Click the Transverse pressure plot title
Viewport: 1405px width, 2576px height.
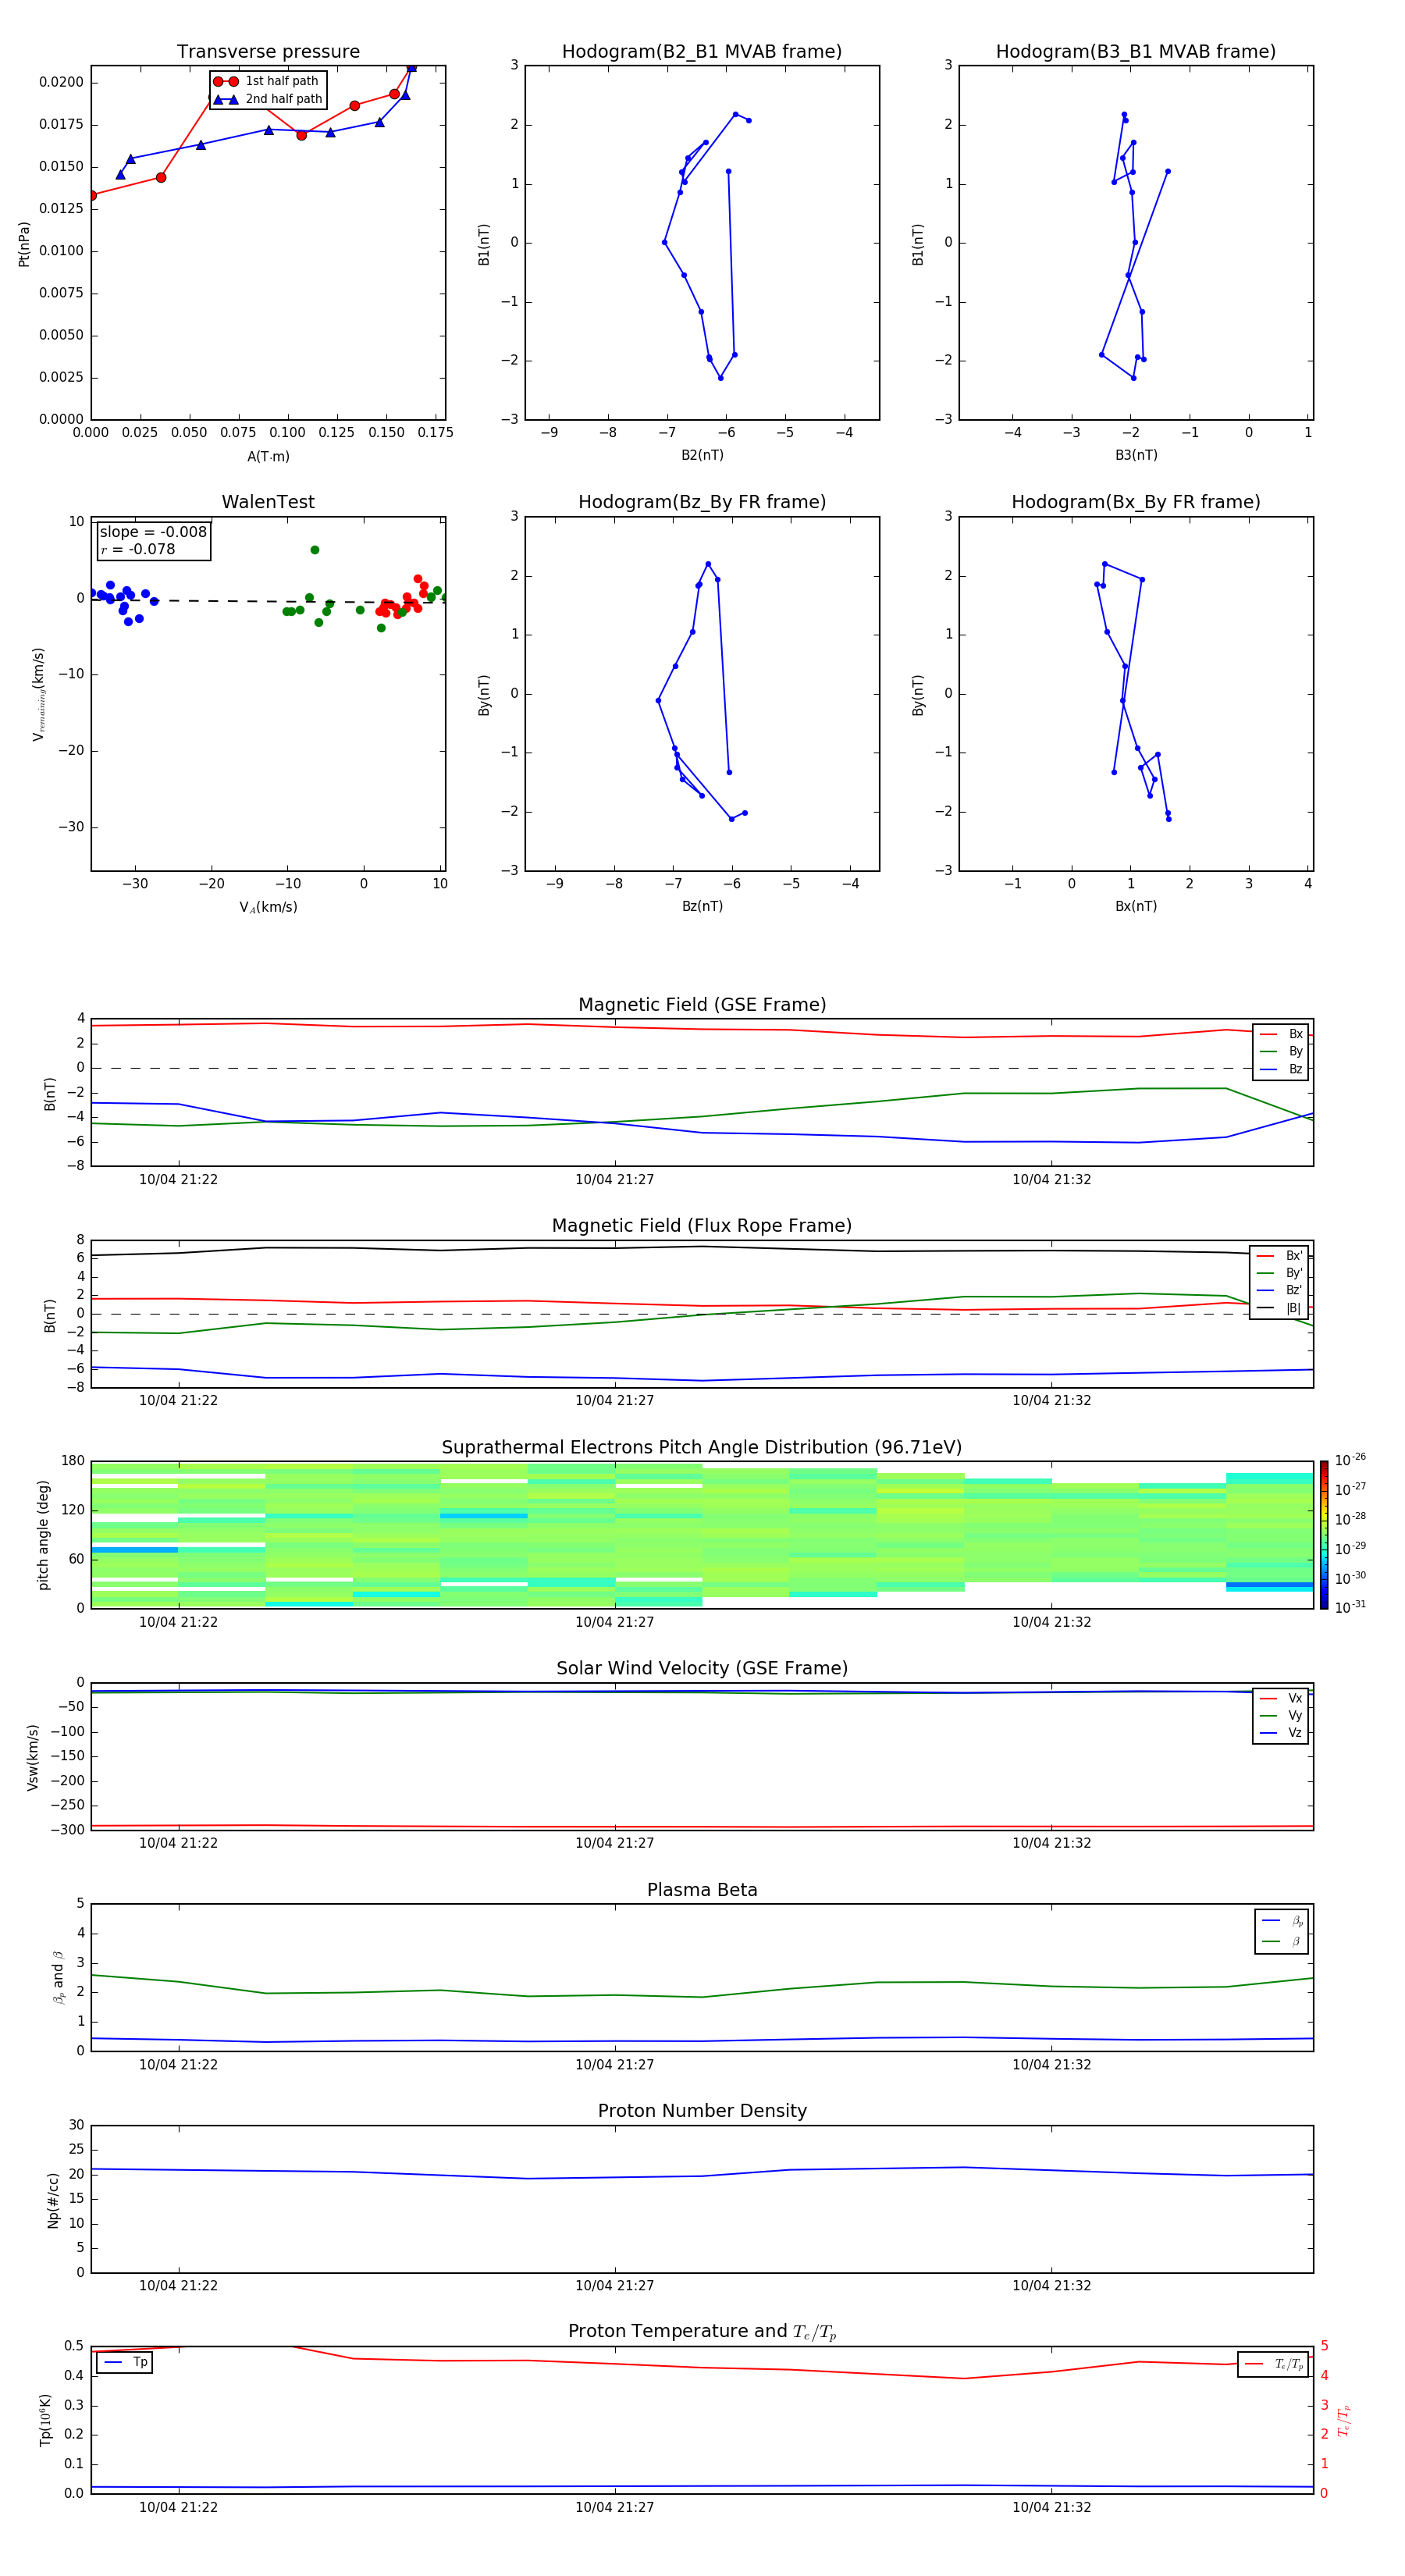pos(268,52)
